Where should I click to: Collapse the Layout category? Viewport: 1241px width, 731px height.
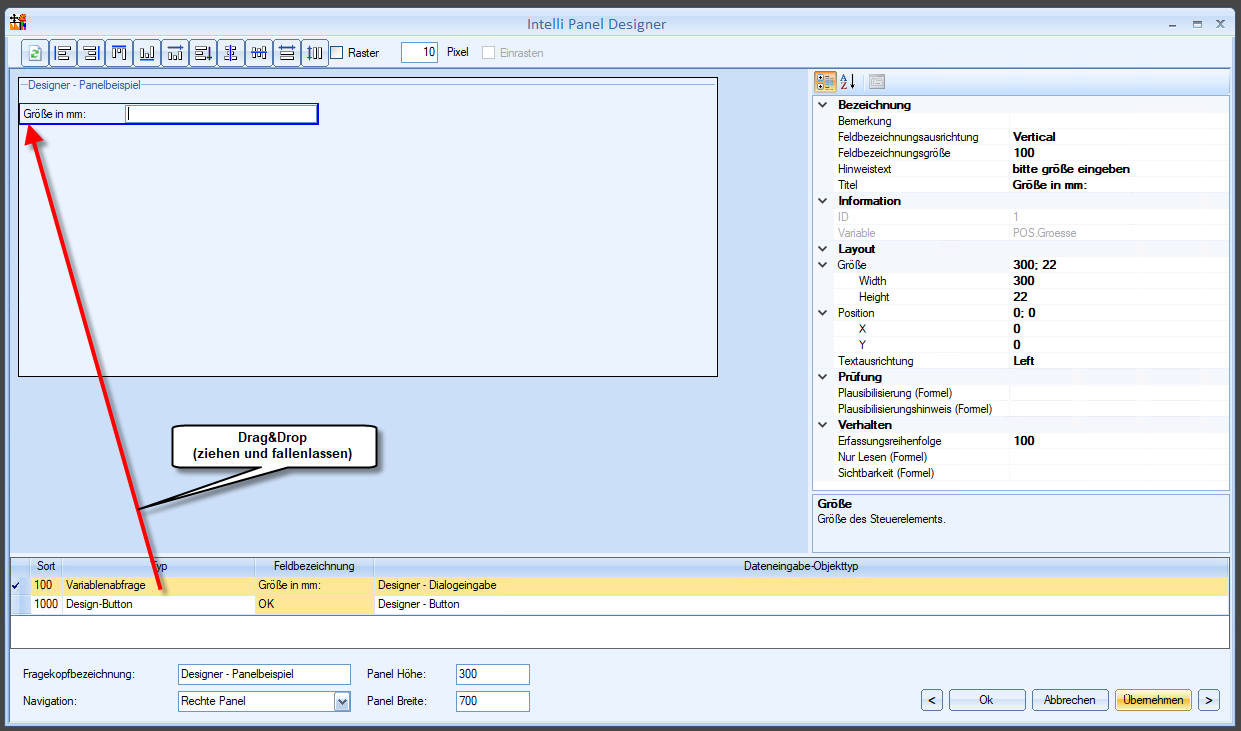pos(823,249)
